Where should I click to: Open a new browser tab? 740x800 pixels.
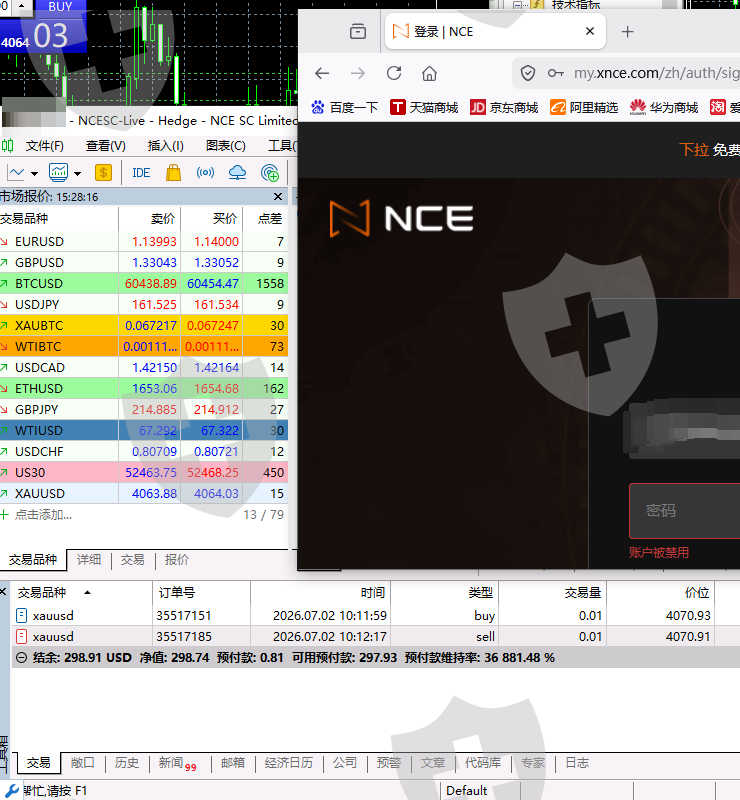(627, 32)
